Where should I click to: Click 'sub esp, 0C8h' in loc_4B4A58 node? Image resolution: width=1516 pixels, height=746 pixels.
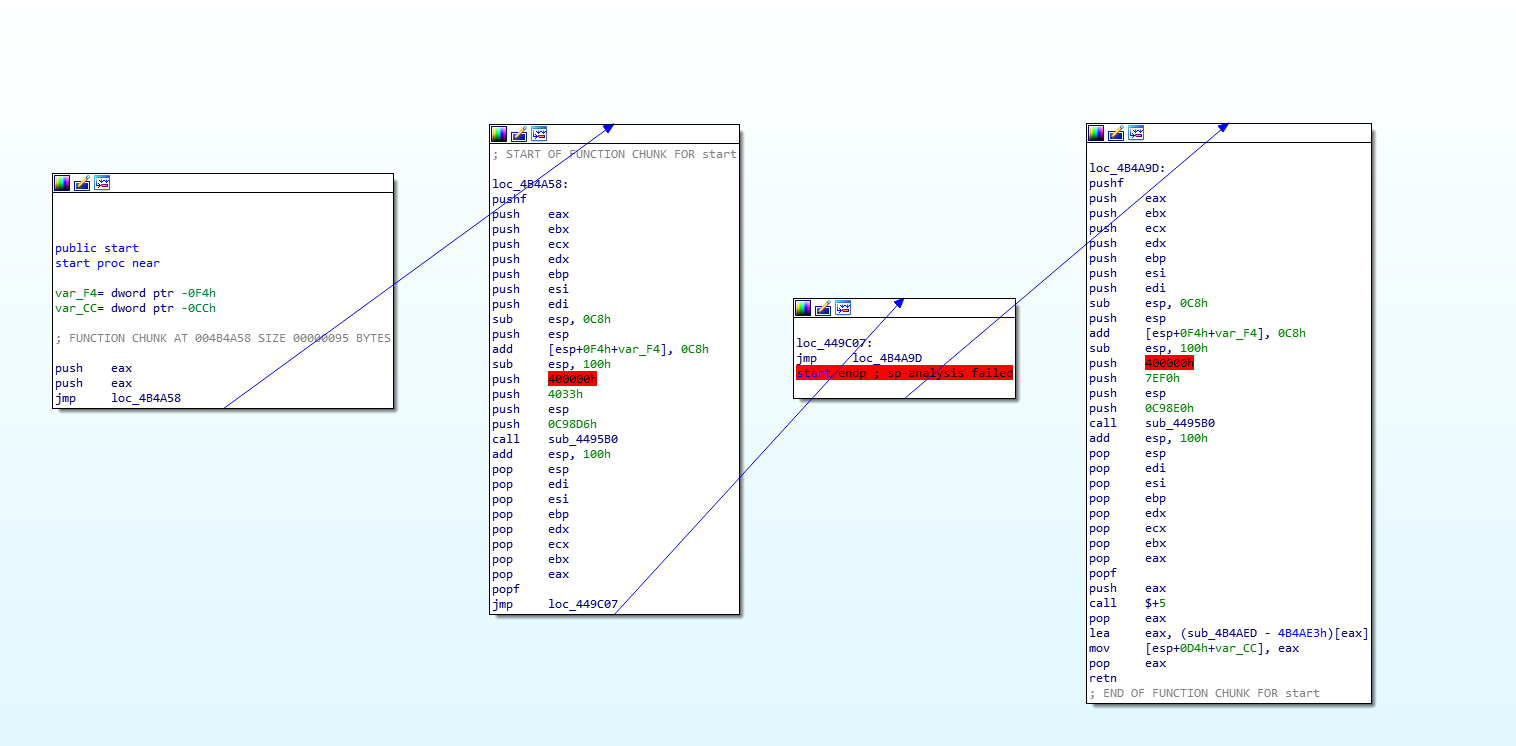[551, 319]
